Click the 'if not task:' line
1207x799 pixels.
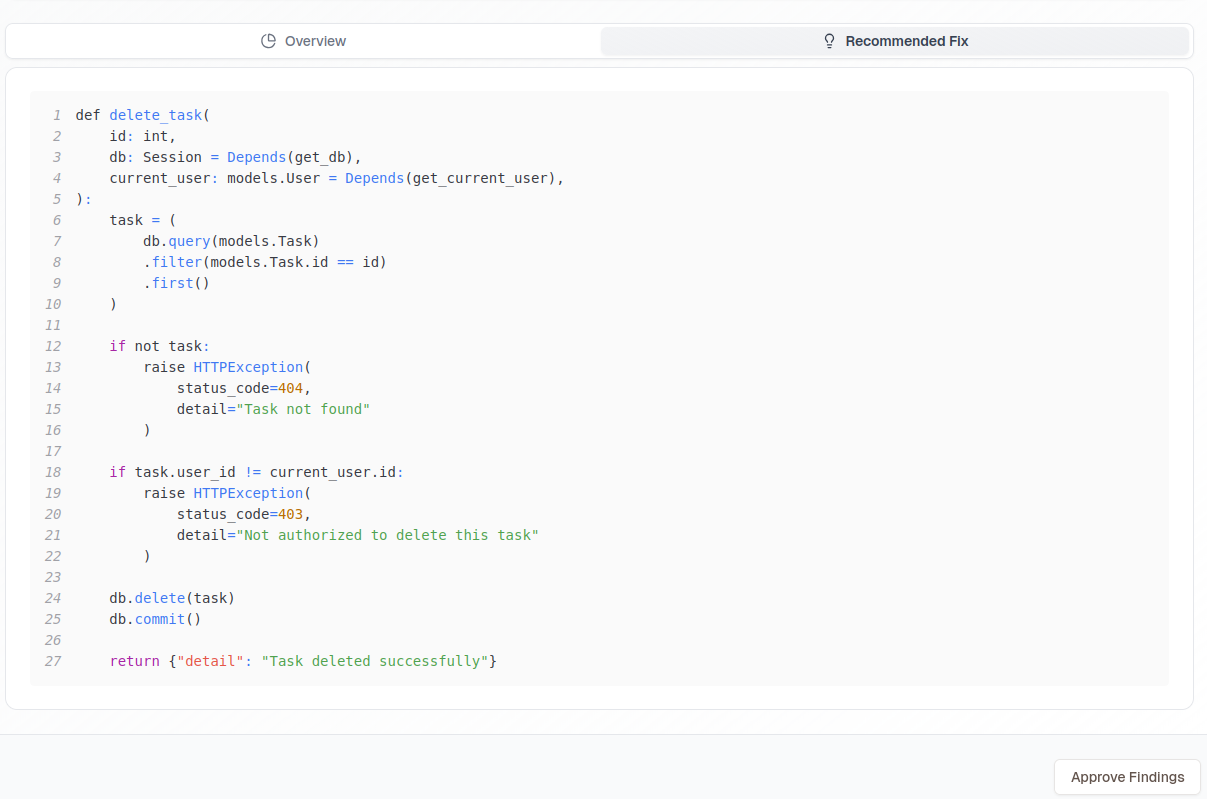[x=160, y=346]
